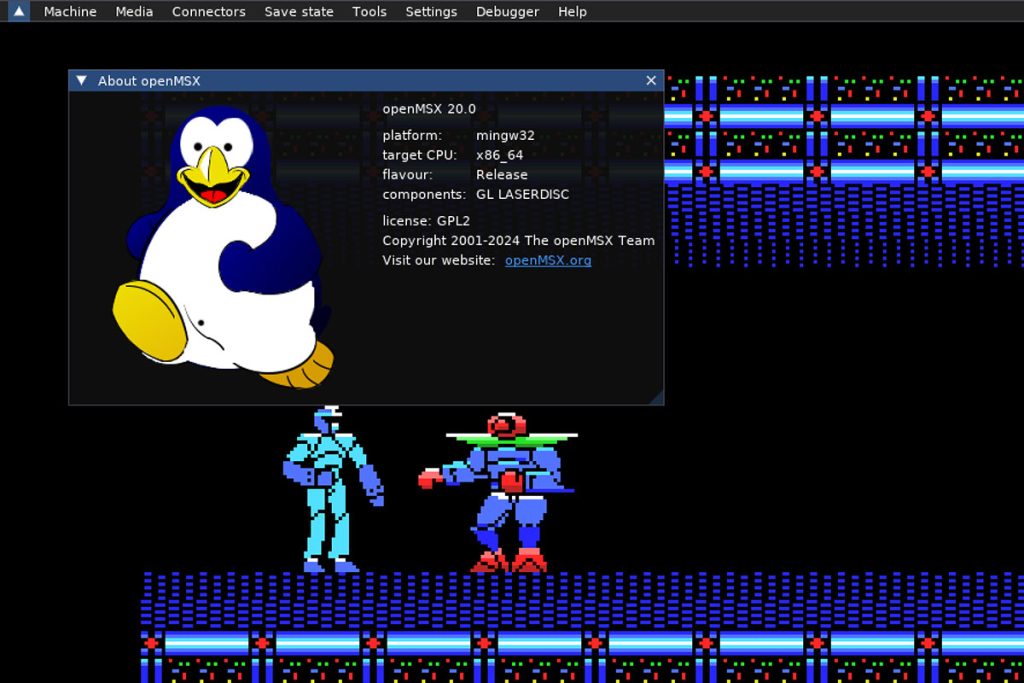Click the white triangle icon beside About openMSX
This screenshot has height=683, width=1024.
point(80,80)
